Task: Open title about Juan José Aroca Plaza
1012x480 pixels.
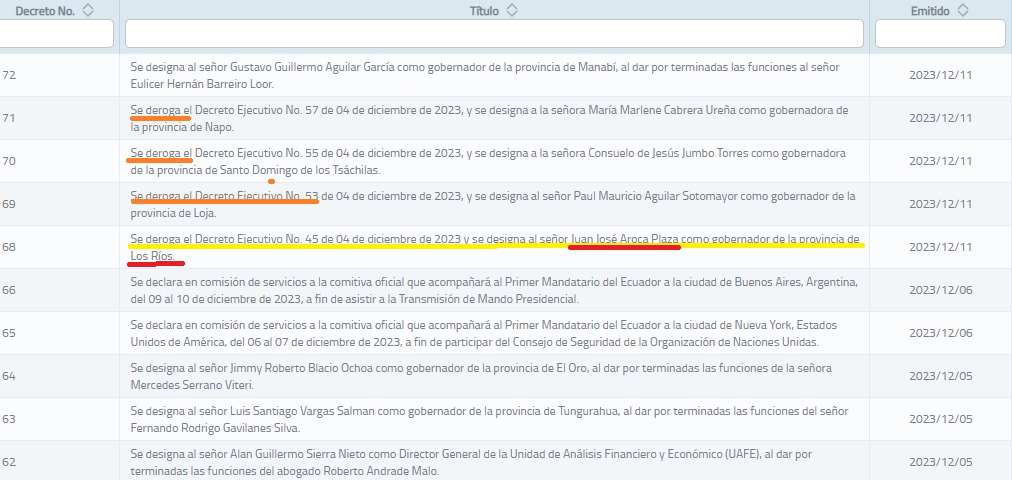Action: pos(494,247)
